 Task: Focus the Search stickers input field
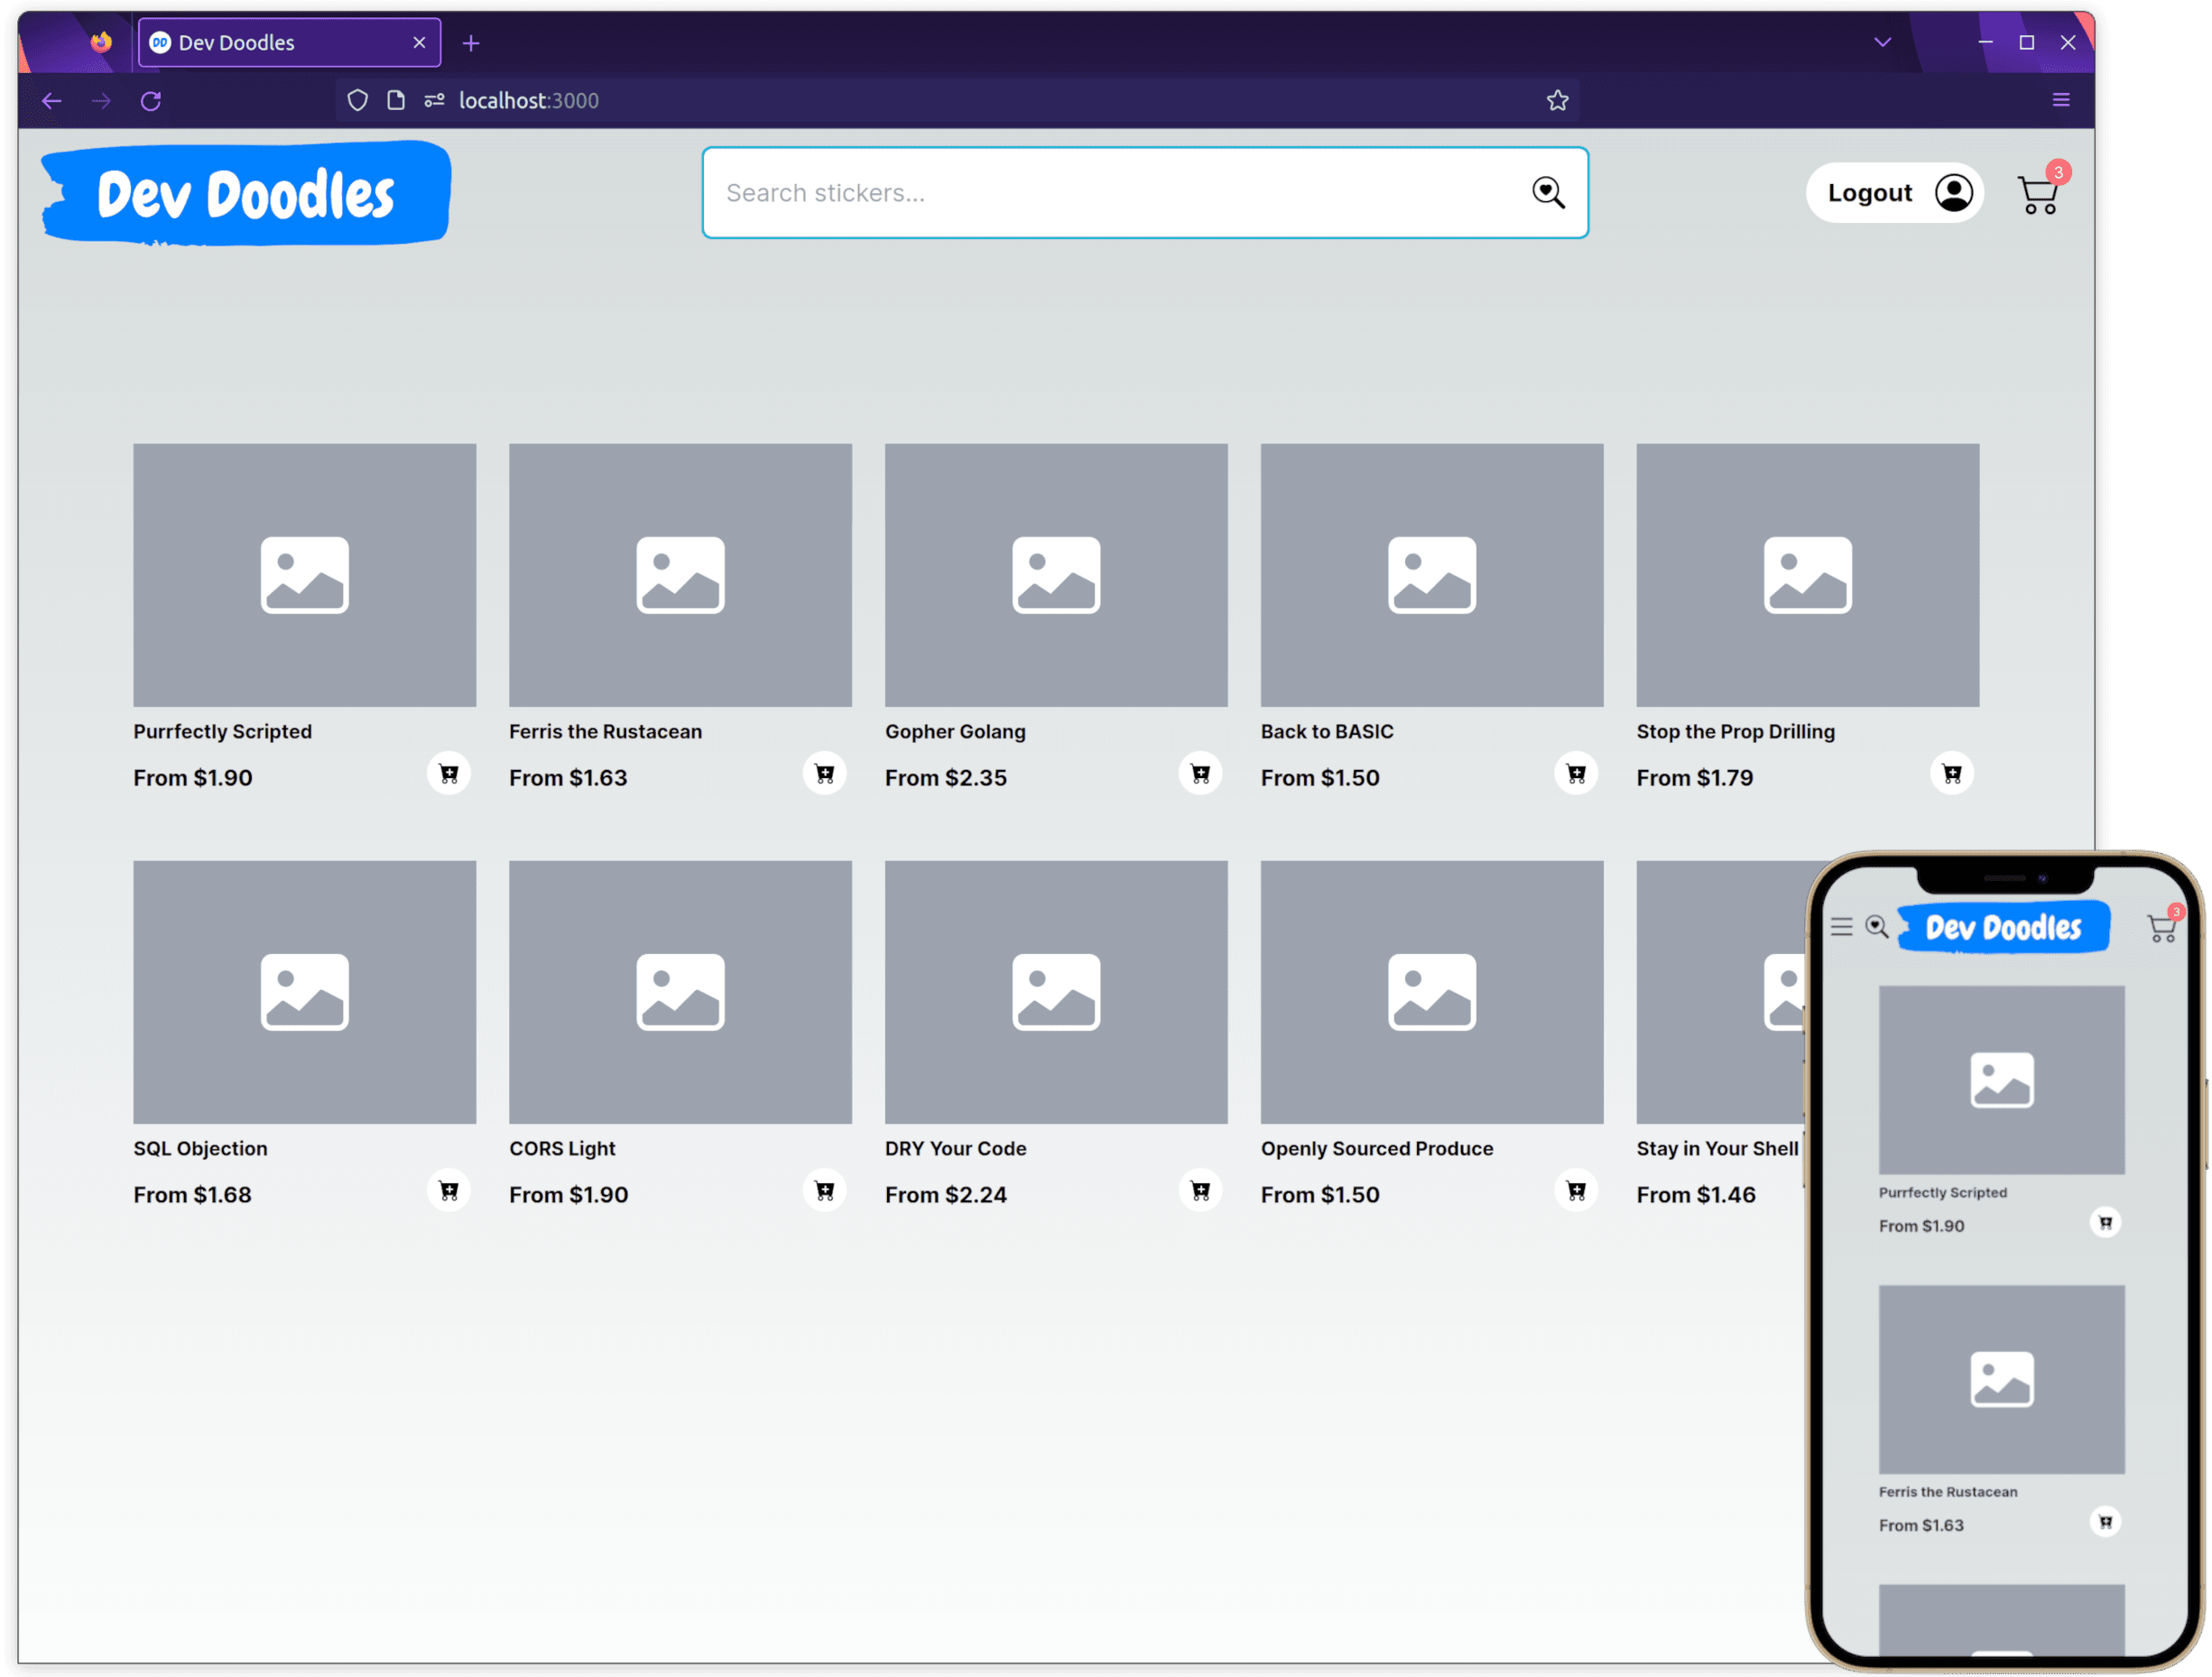pos(1100,193)
